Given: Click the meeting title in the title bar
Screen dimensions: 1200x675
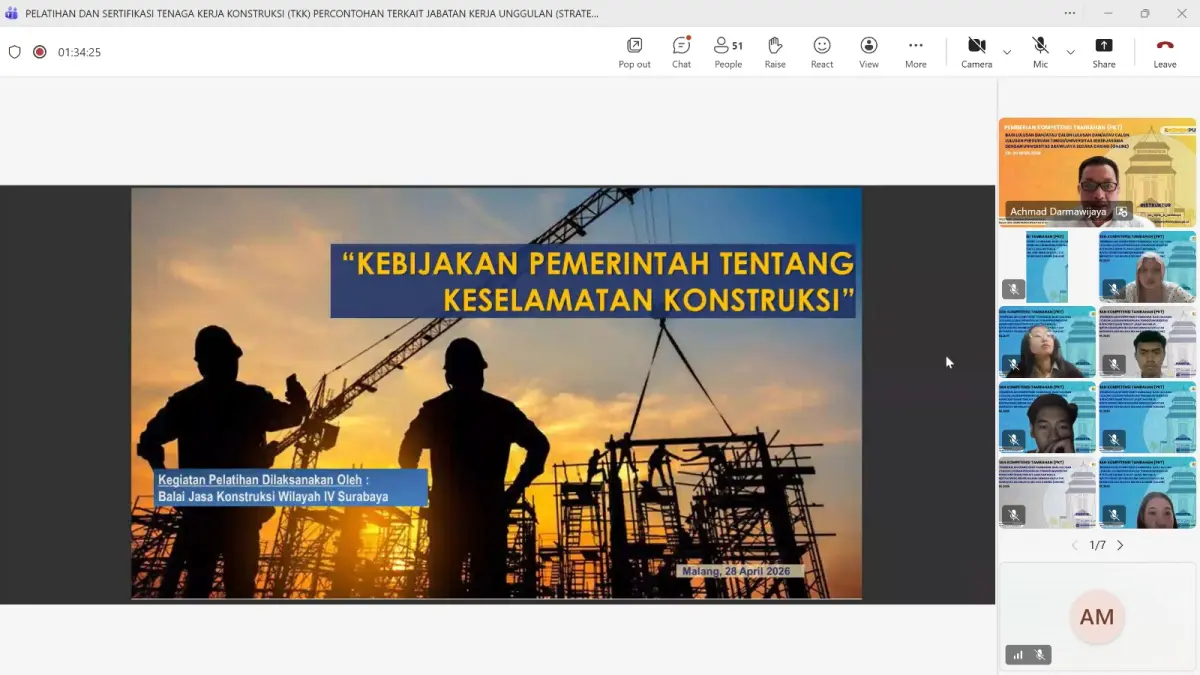Looking at the screenshot, I should tap(312, 13).
